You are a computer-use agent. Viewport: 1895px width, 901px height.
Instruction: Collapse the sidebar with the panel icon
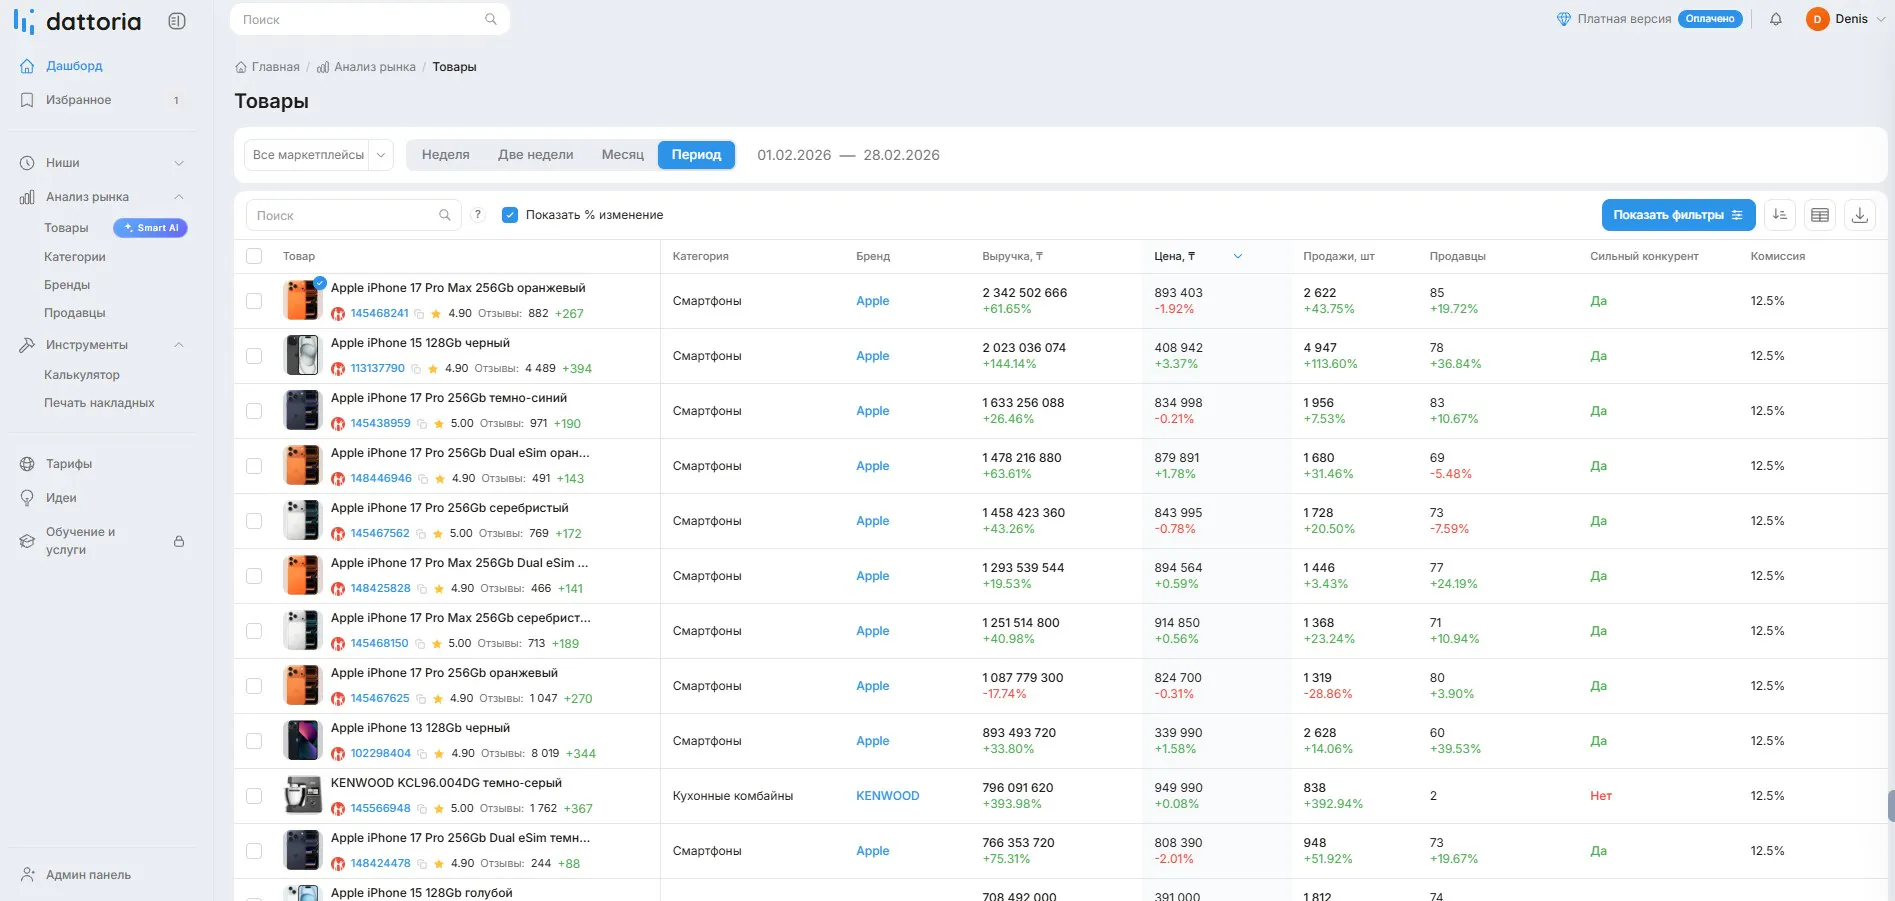pos(177,21)
